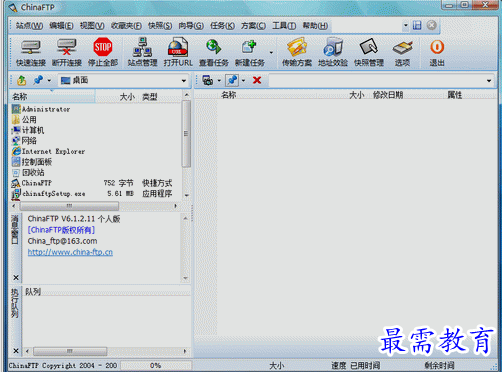Expand the 新建任务 dropdown arrow

pos(271,53)
